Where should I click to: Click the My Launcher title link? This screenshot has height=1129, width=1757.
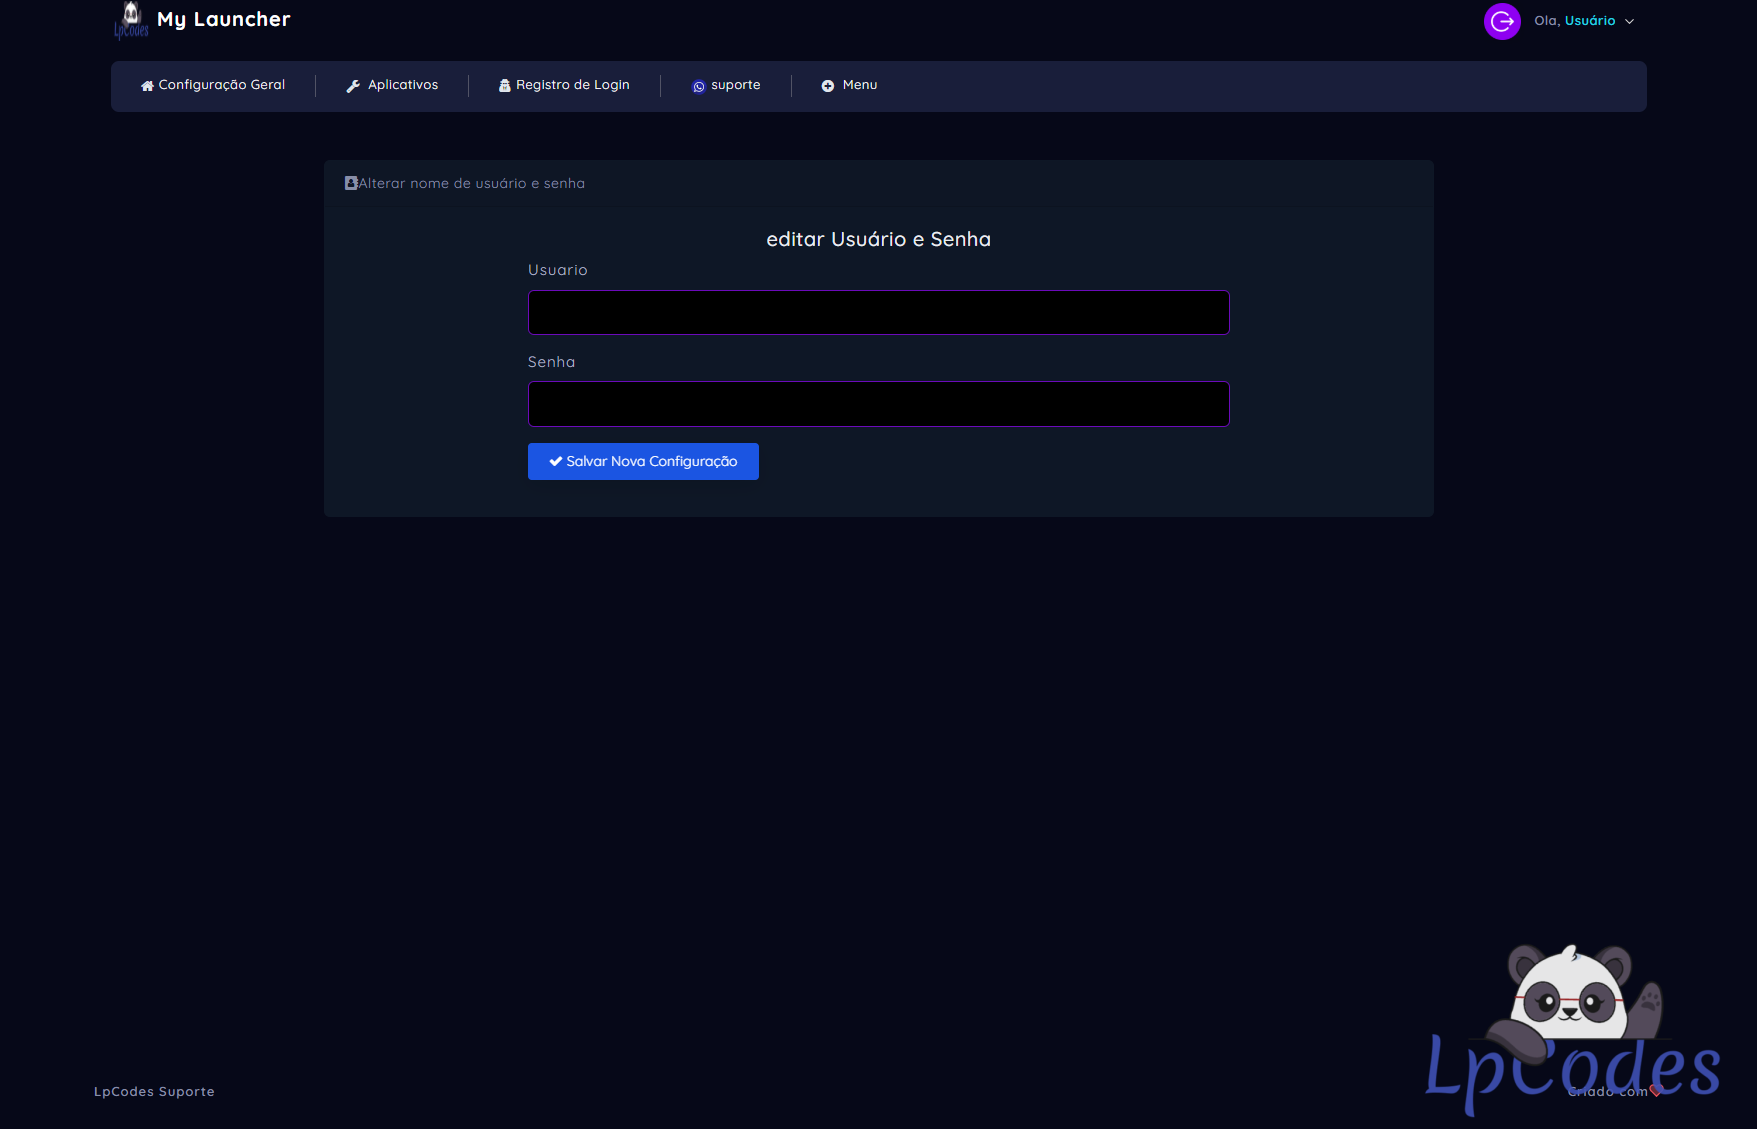click(224, 19)
